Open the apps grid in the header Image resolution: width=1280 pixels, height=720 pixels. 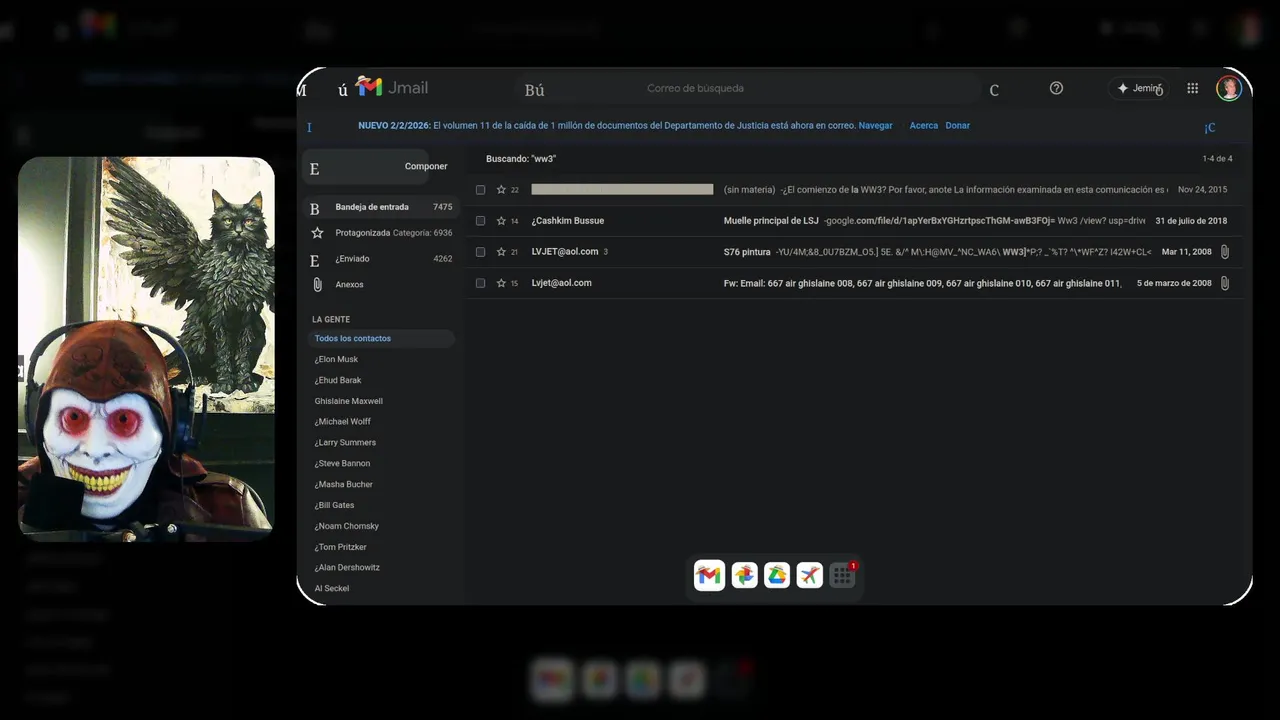(x=1192, y=88)
